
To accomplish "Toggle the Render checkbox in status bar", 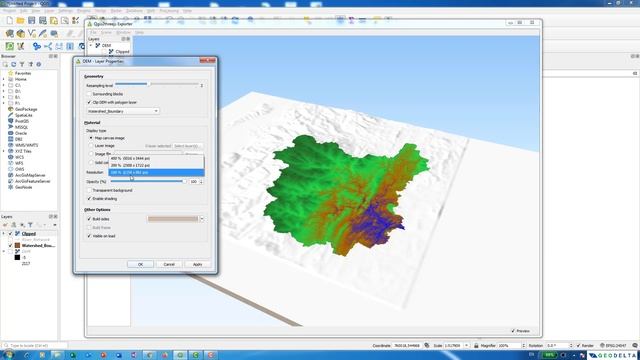I will 578,345.
